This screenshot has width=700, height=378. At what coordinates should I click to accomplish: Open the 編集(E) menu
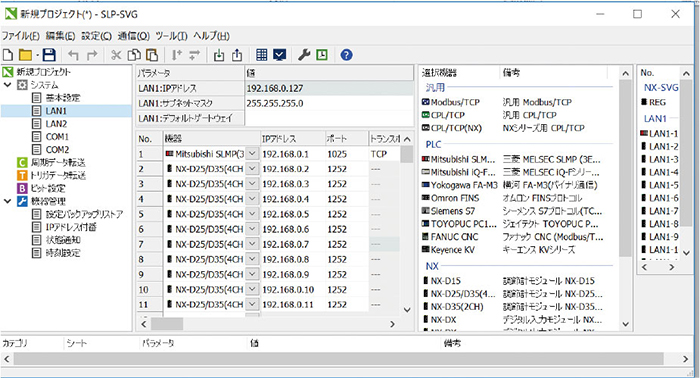(60, 36)
